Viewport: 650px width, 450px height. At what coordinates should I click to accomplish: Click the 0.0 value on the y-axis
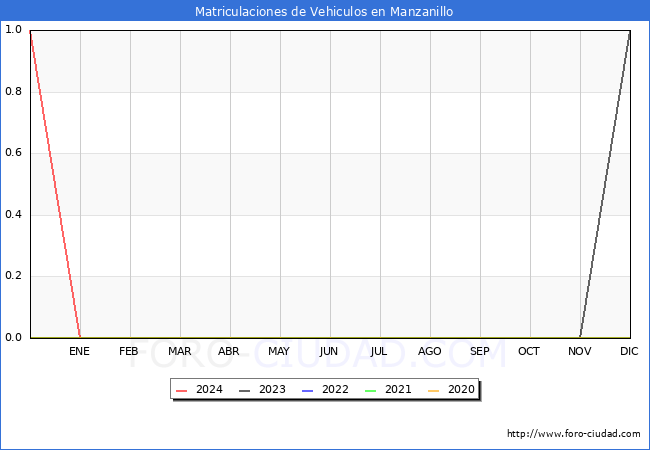coord(13,337)
